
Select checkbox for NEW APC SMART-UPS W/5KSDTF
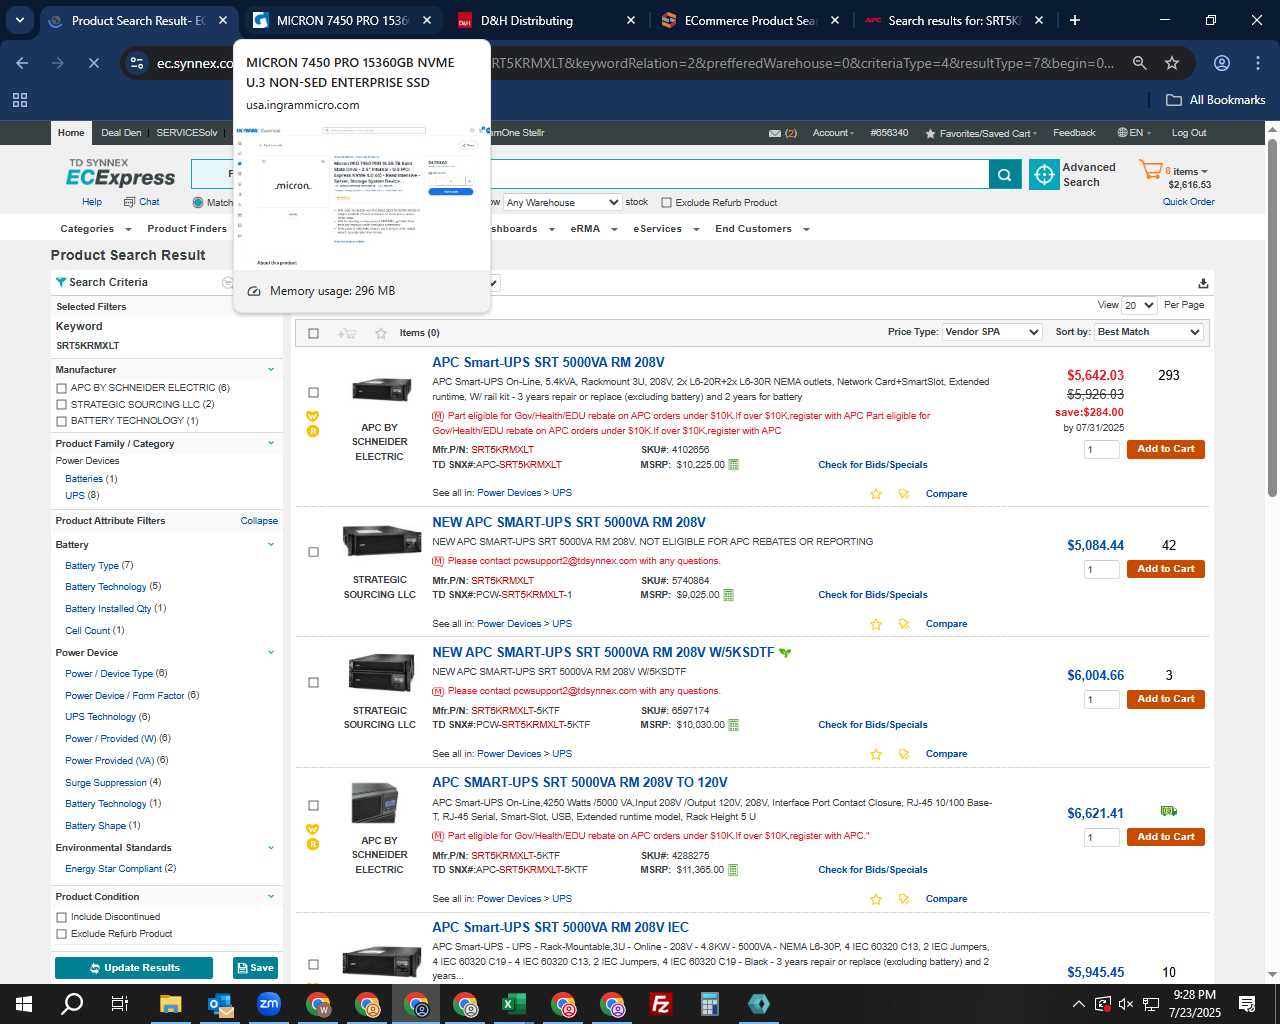pos(314,683)
